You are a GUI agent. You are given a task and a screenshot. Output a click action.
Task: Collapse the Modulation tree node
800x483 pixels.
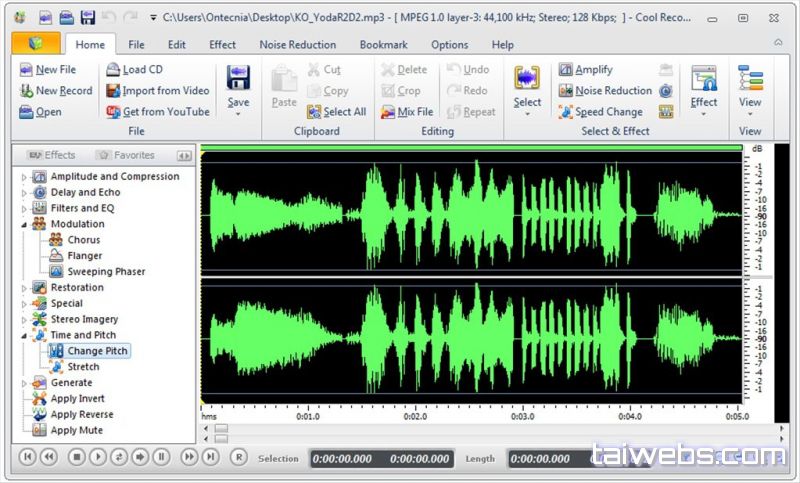(24, 225)
